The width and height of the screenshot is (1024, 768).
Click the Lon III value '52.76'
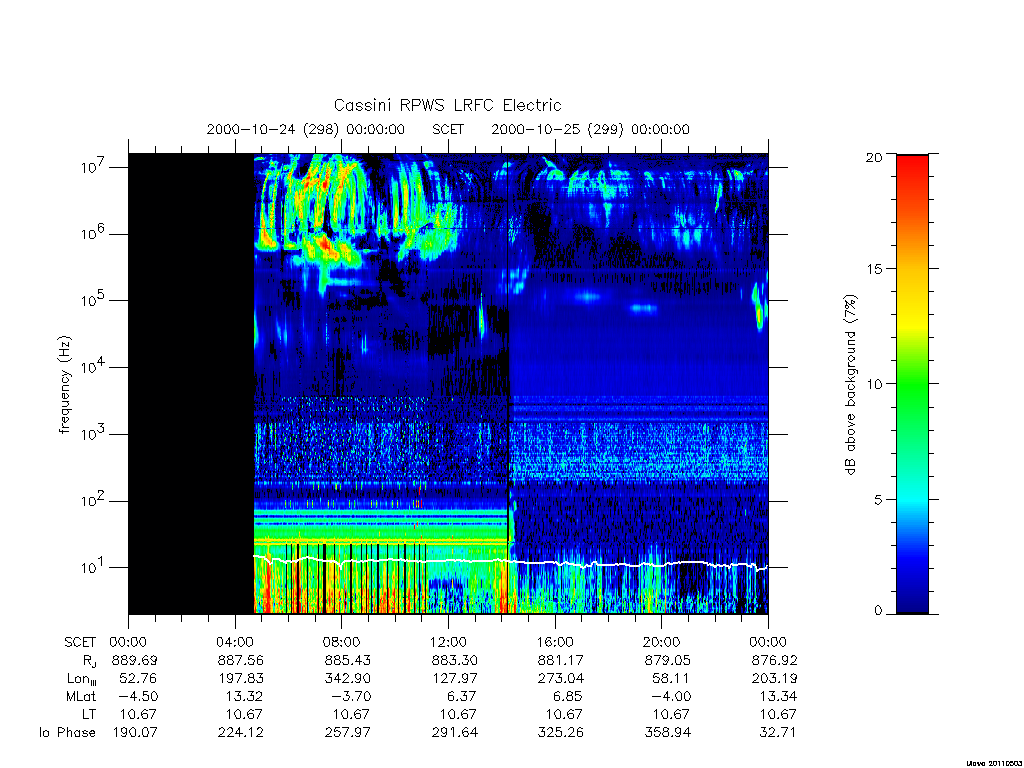138,679
